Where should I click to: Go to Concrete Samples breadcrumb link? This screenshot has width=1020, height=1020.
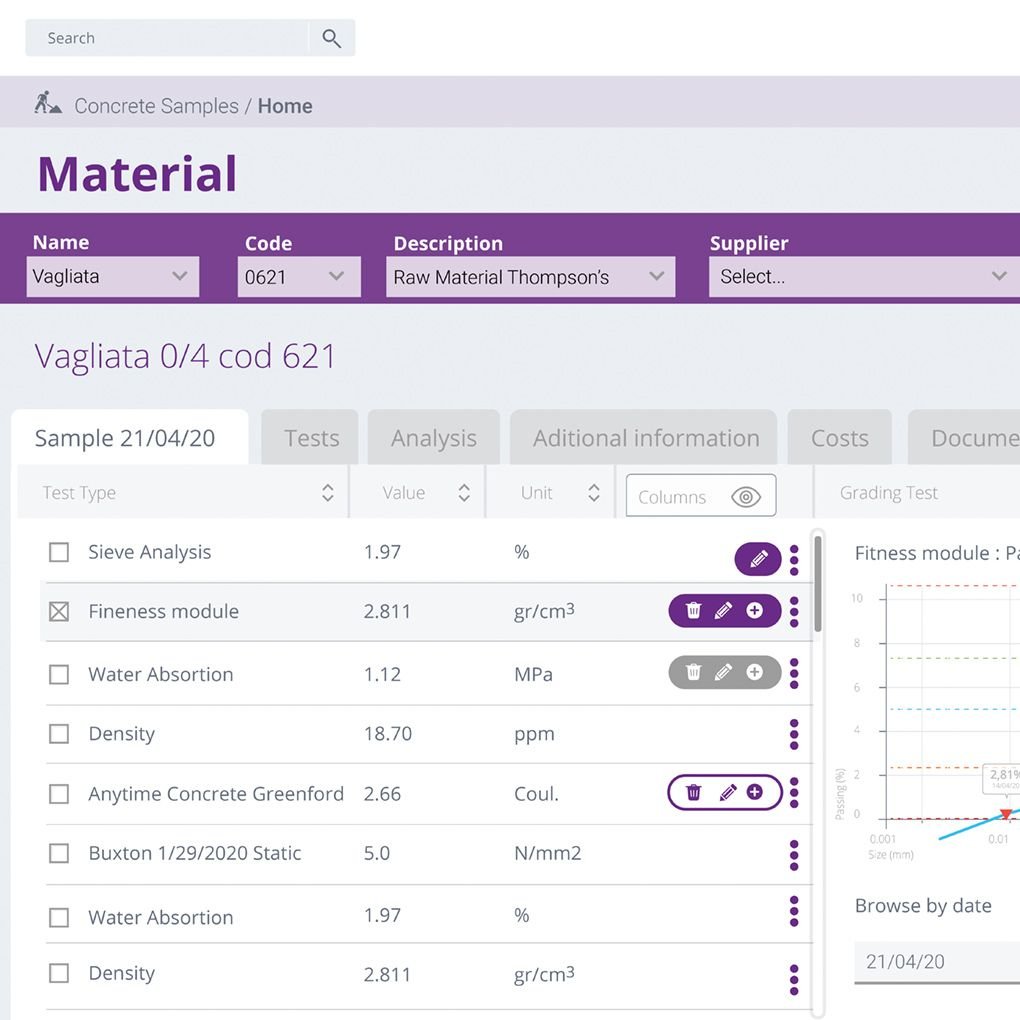click(156, 106)
